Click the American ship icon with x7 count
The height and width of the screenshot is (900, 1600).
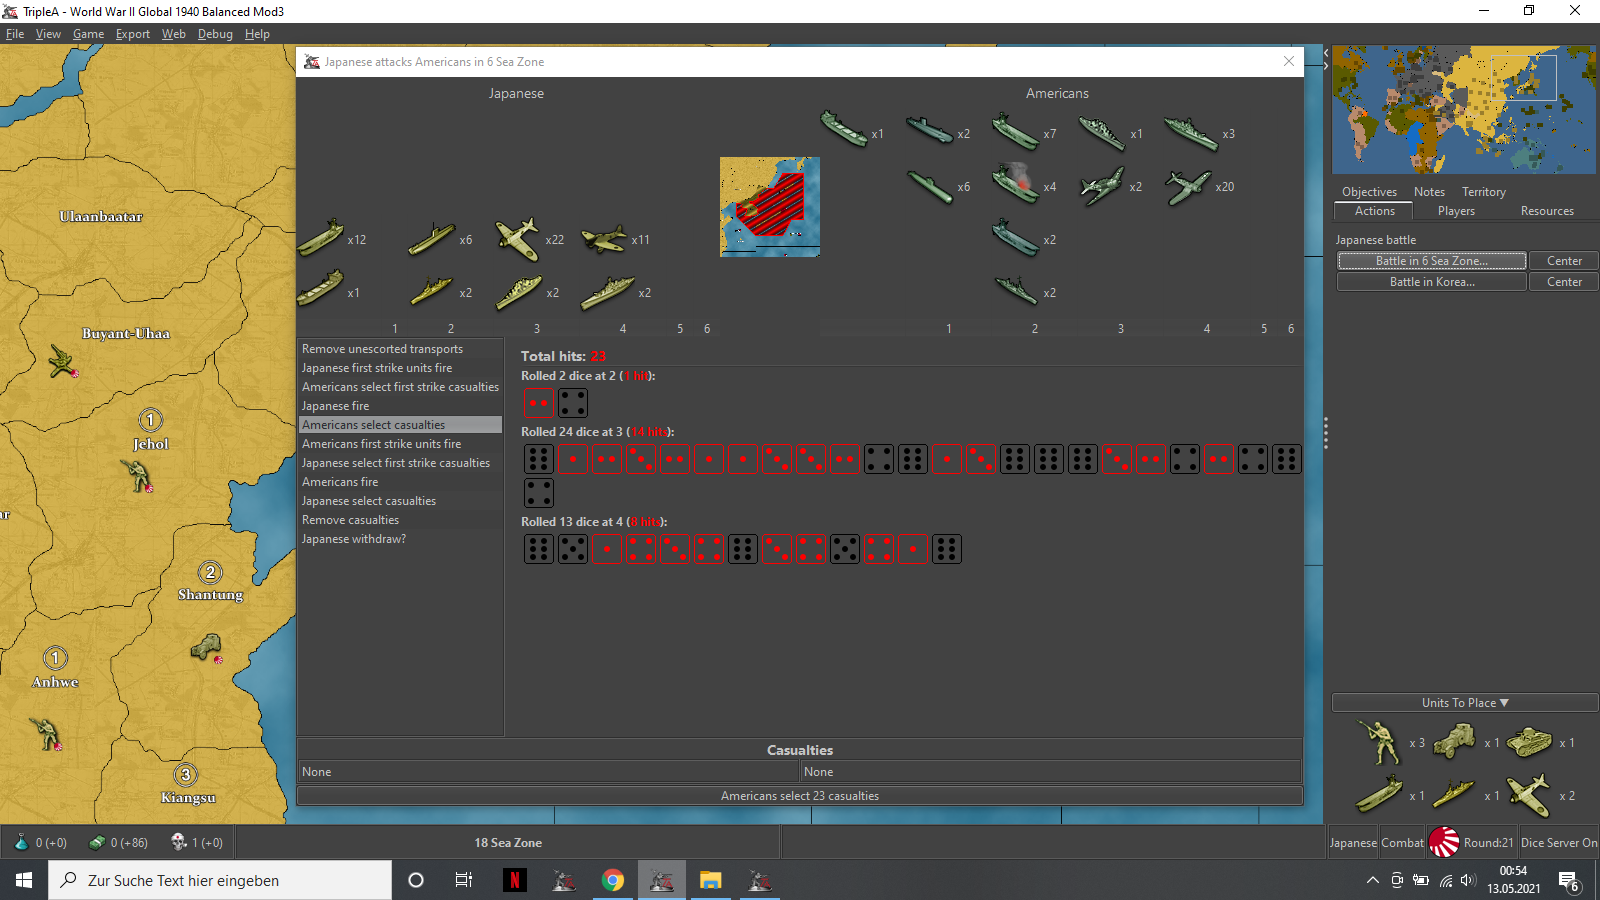coord(1015,133)
